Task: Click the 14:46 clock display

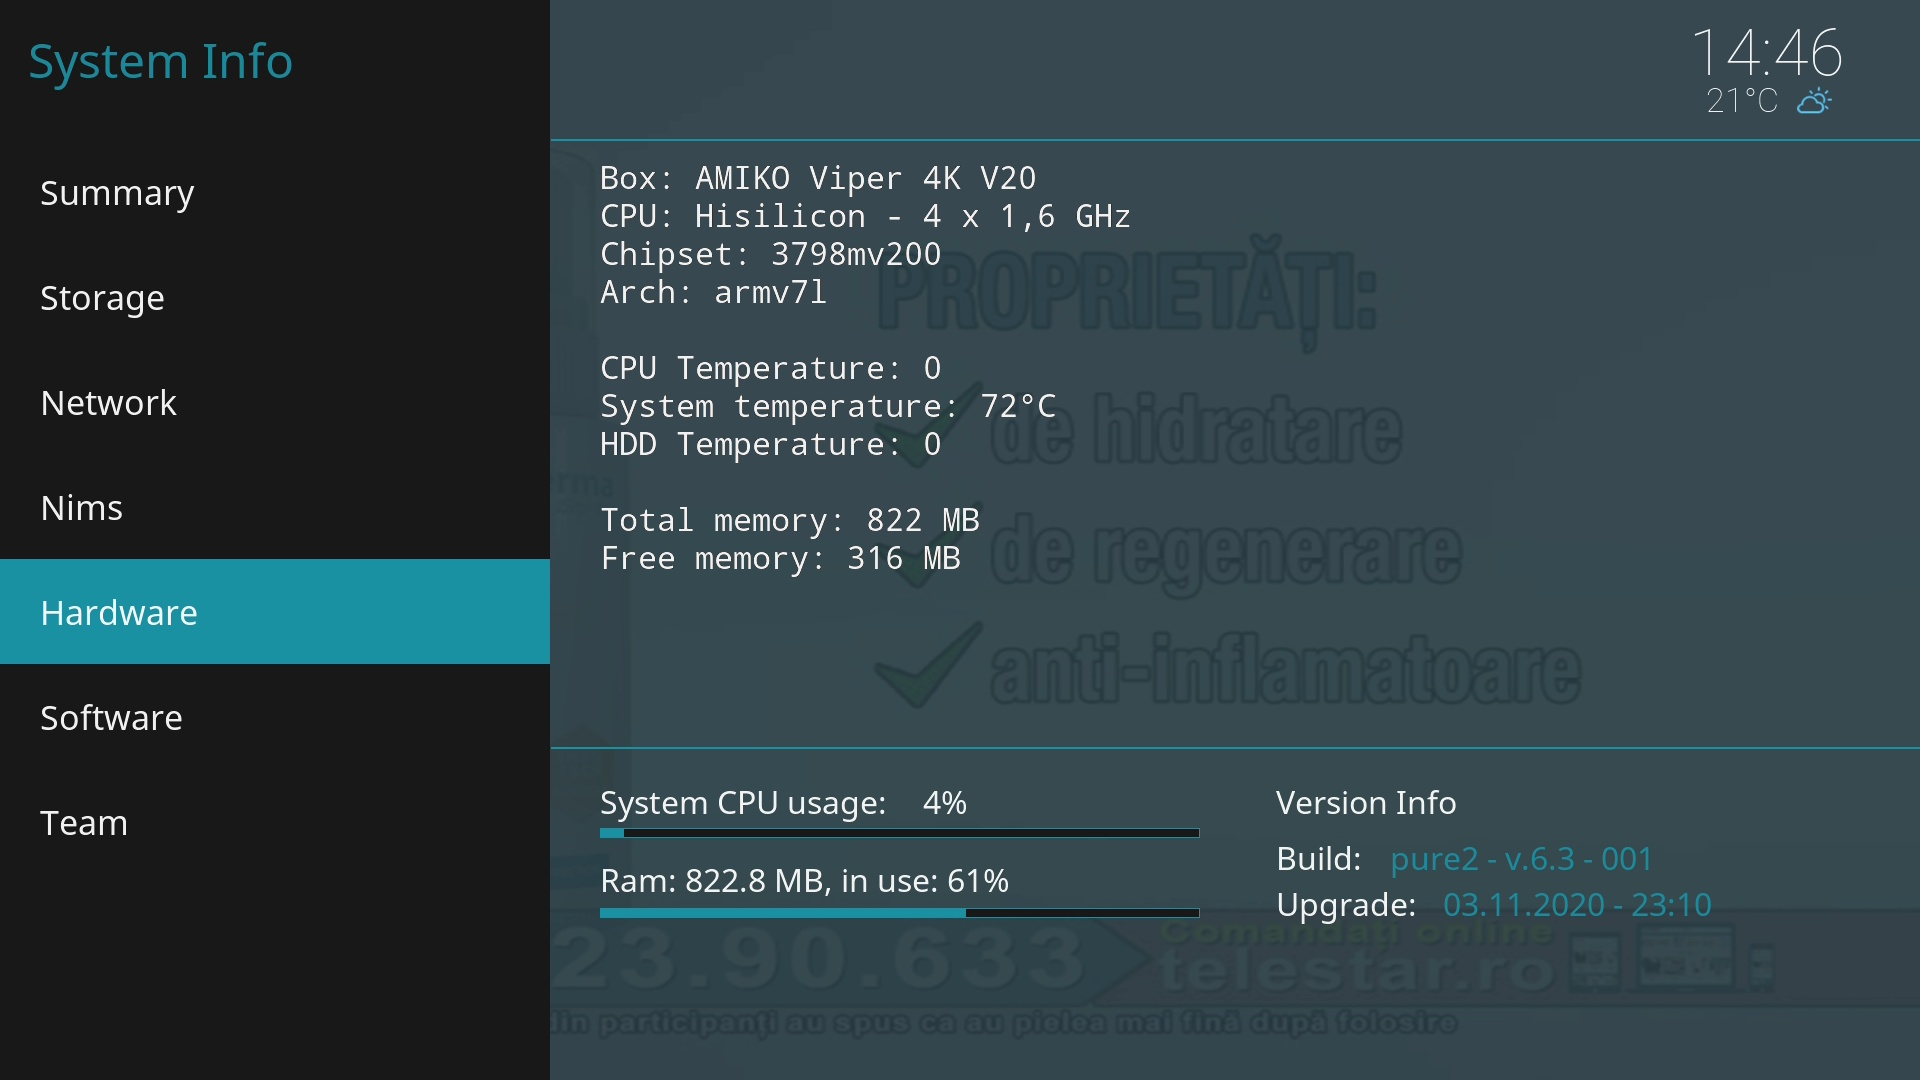Action: coord(1766,52)
